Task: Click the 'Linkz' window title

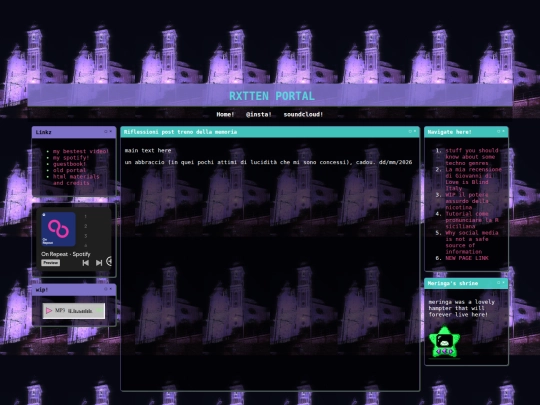Action: (43, 132)
